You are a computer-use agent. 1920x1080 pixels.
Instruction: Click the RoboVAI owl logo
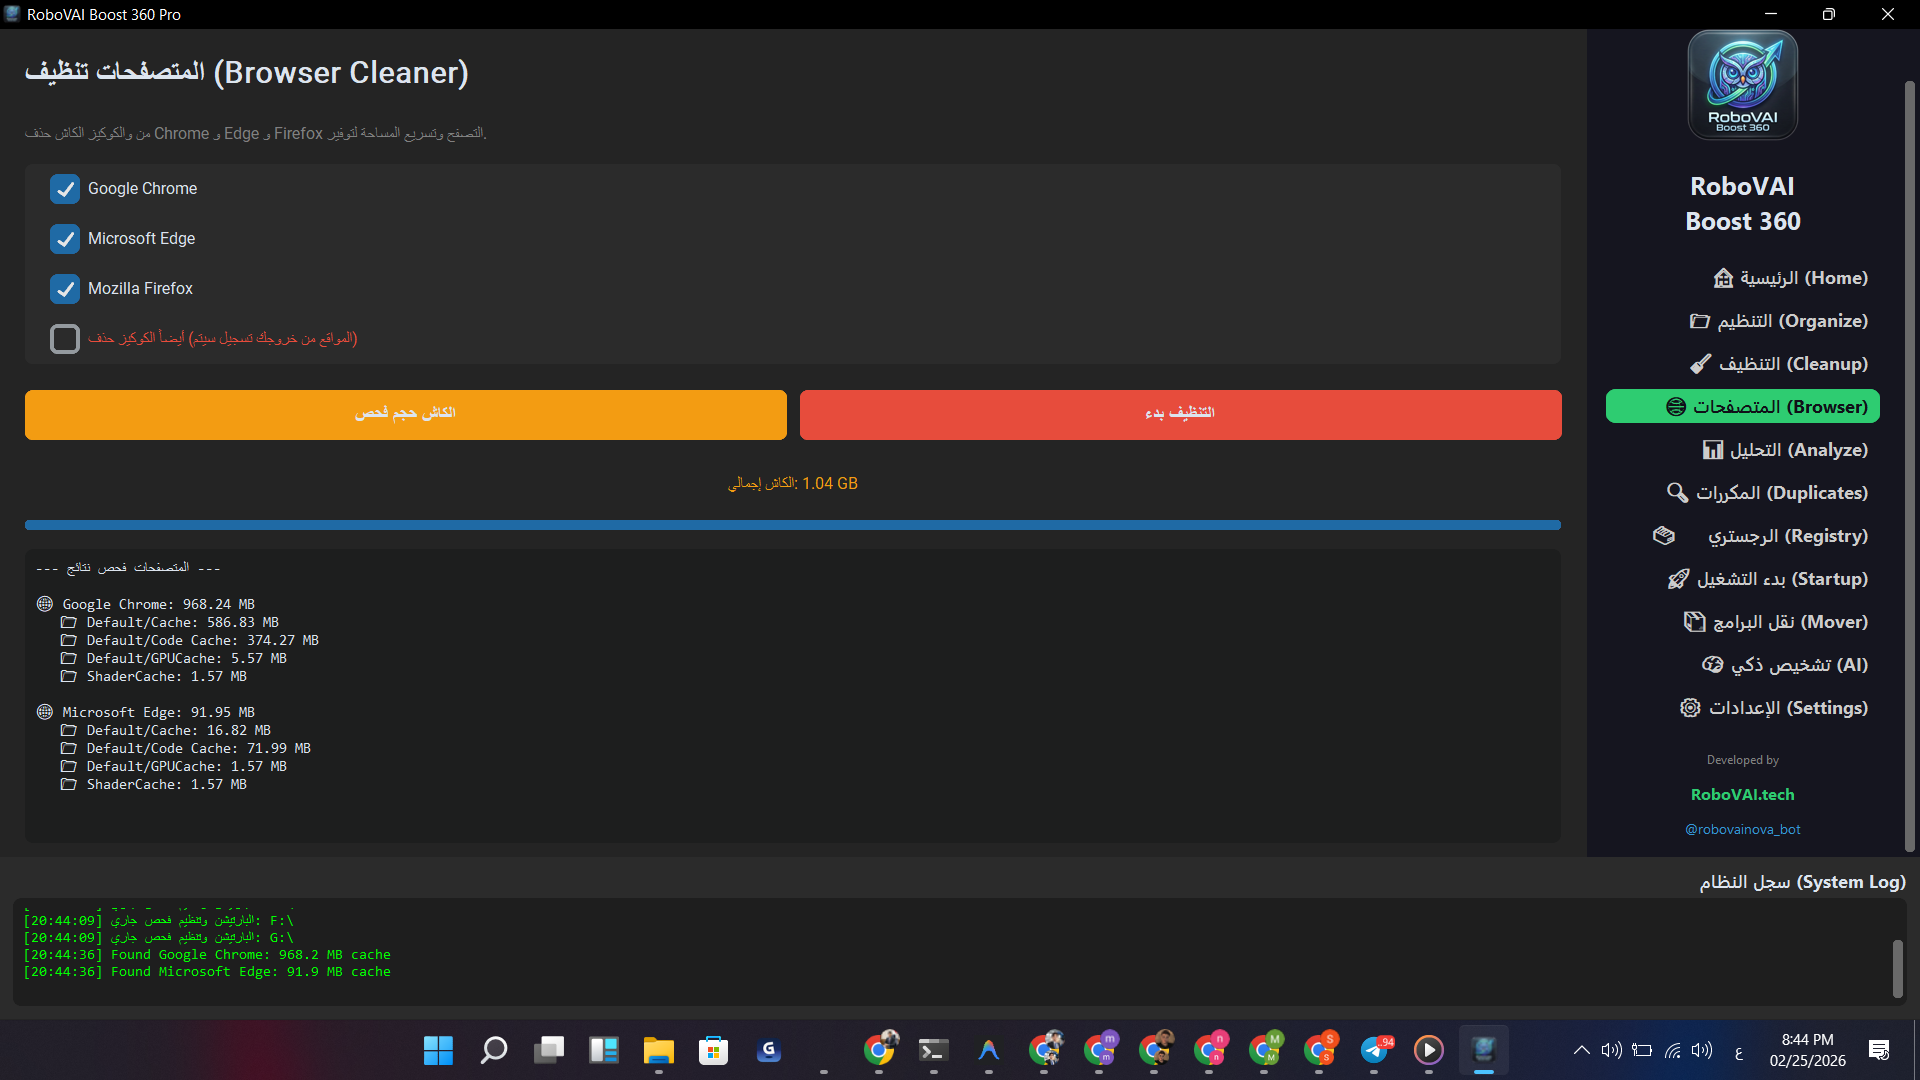[1742, 85]
